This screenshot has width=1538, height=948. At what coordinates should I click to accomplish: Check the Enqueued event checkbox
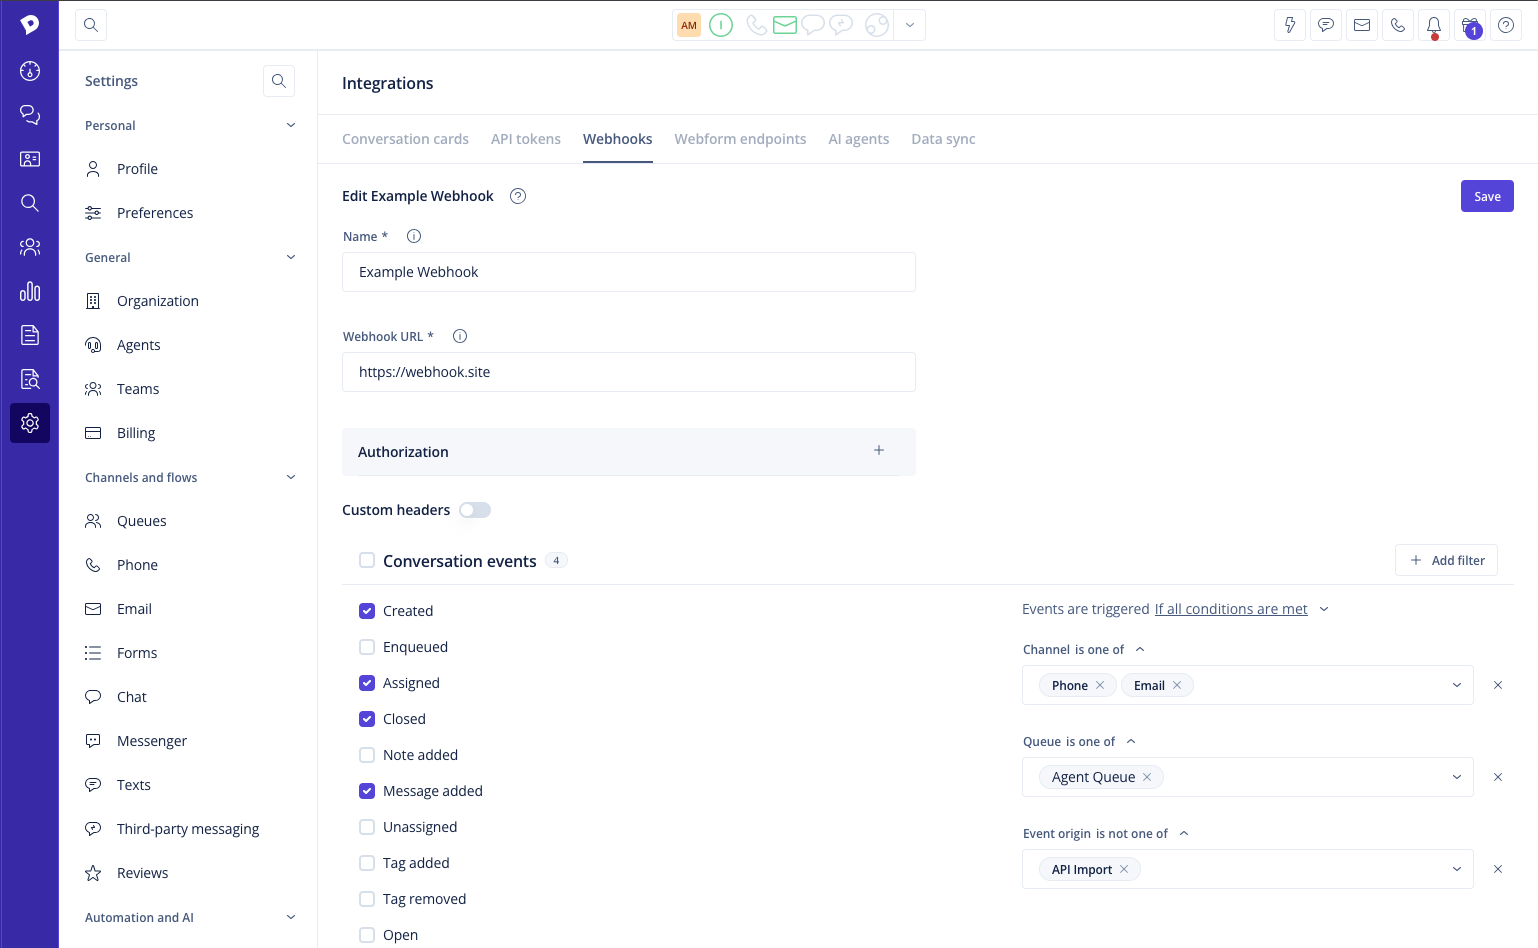[367, 647]
